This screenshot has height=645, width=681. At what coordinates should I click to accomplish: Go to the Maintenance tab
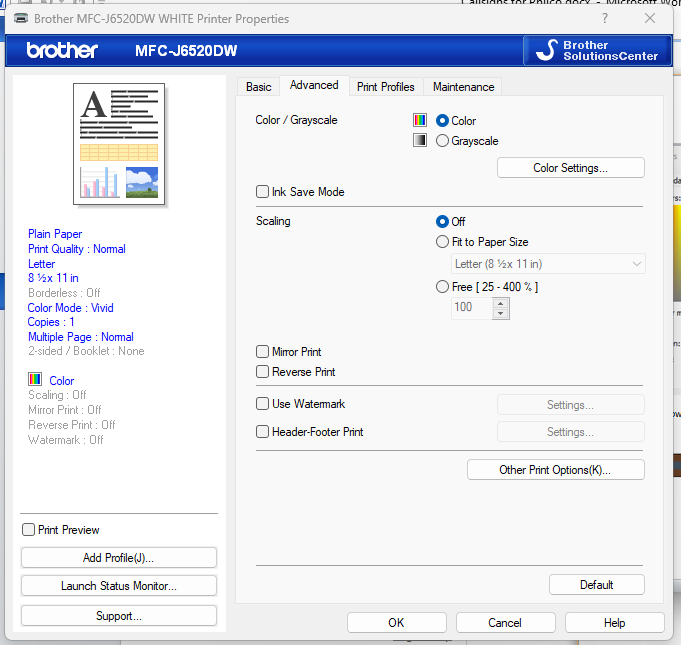tap(463, 87)
